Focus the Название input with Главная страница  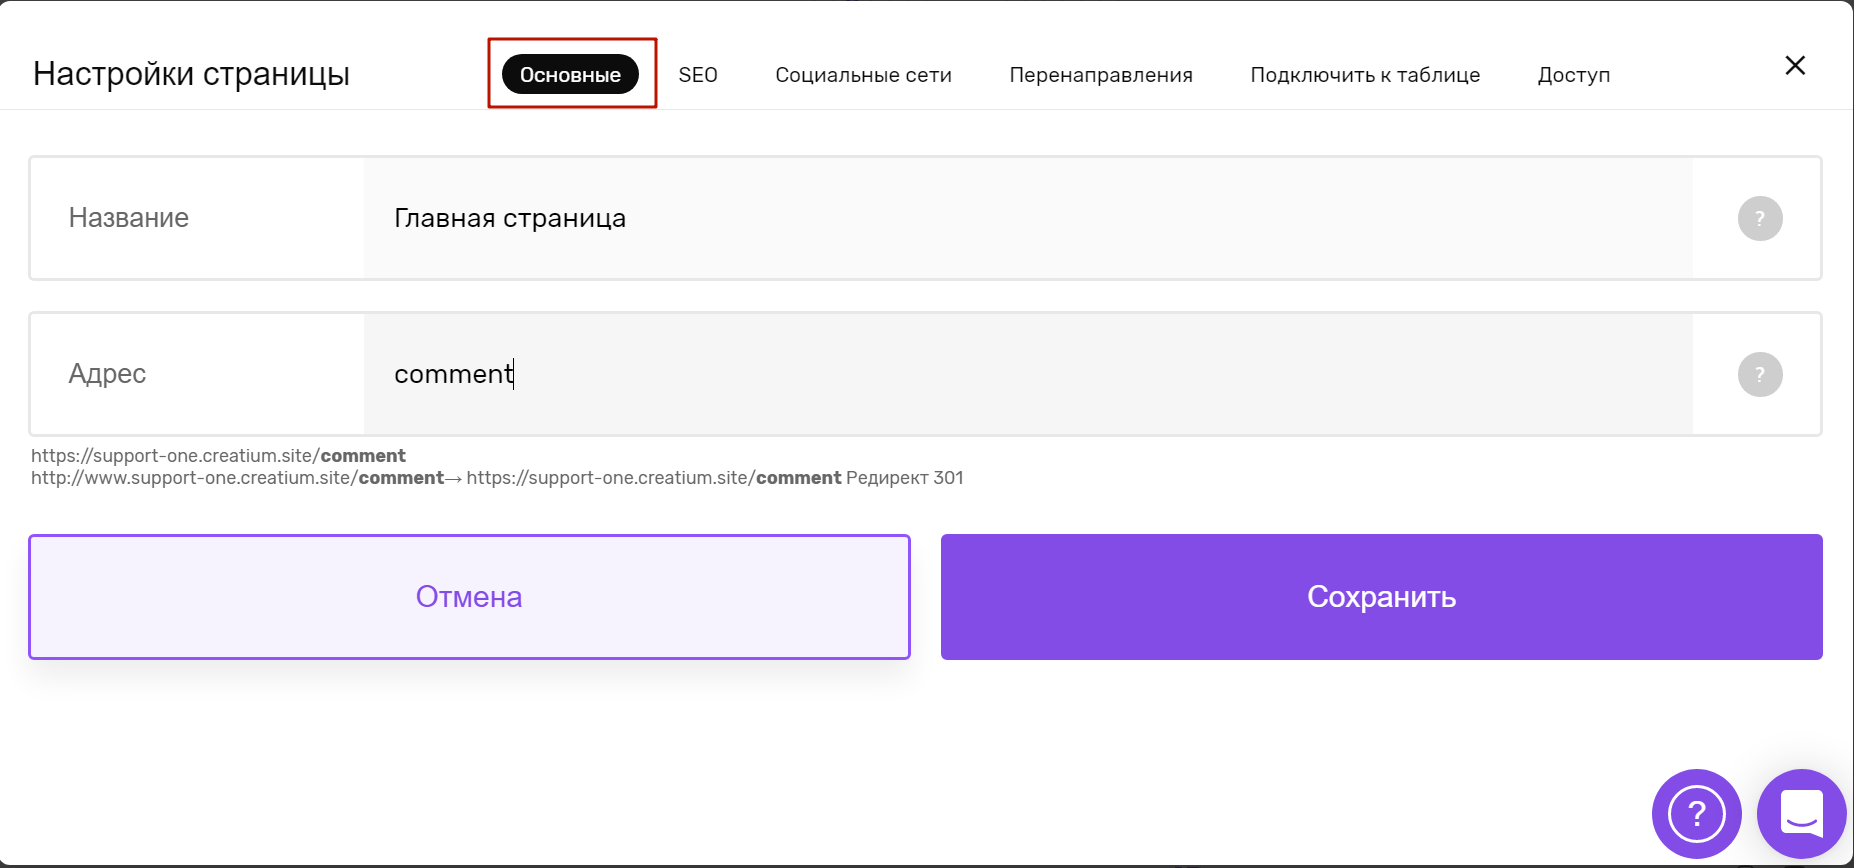(x=1028, y=218)
